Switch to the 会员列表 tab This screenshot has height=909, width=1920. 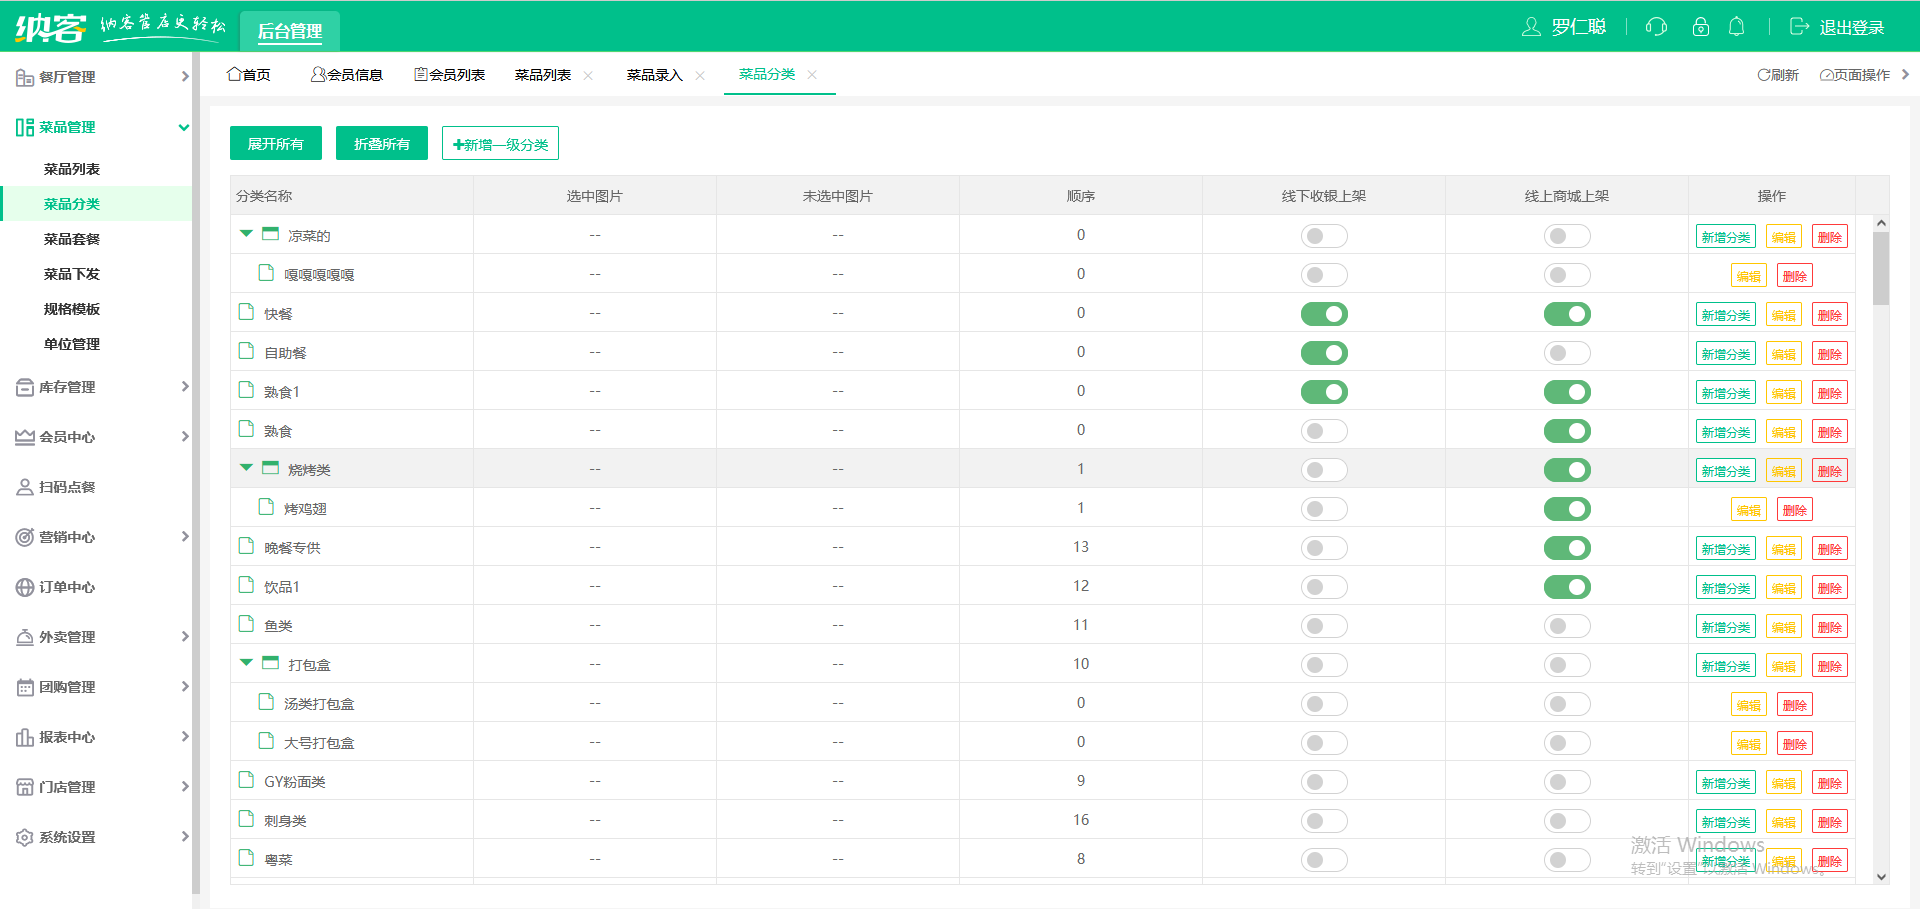pos(449,75)
